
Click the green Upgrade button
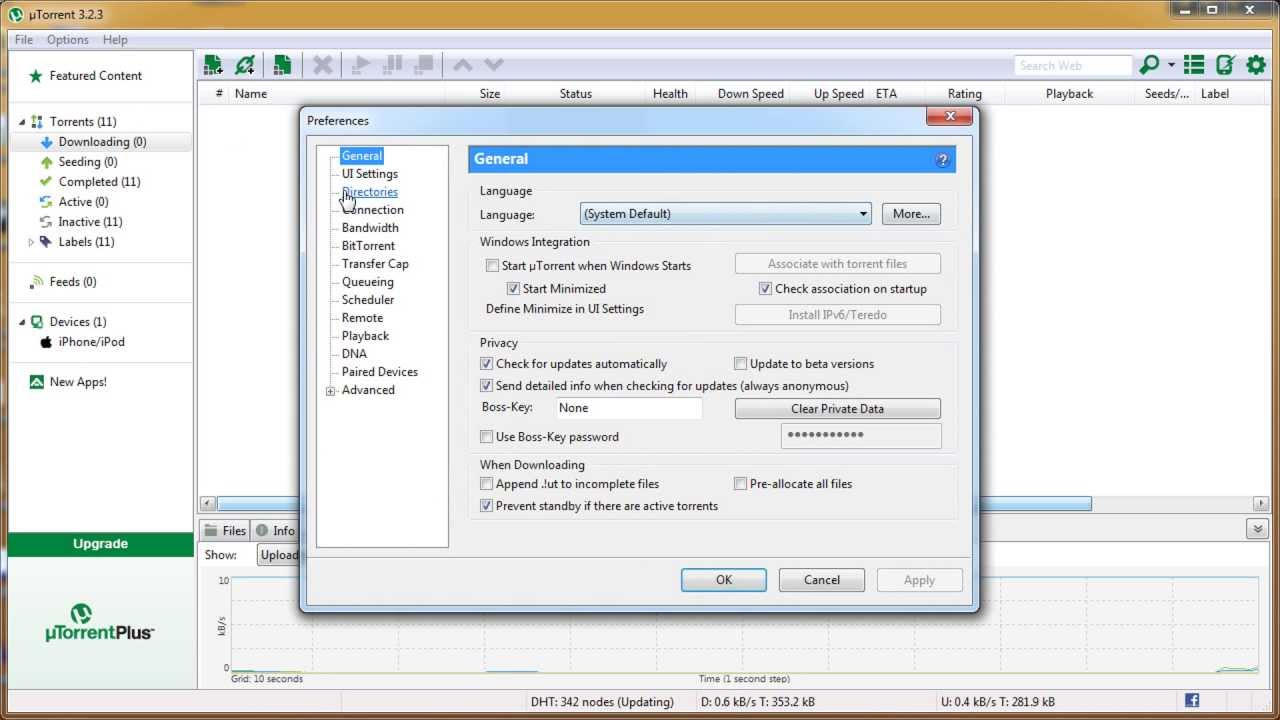100,544
